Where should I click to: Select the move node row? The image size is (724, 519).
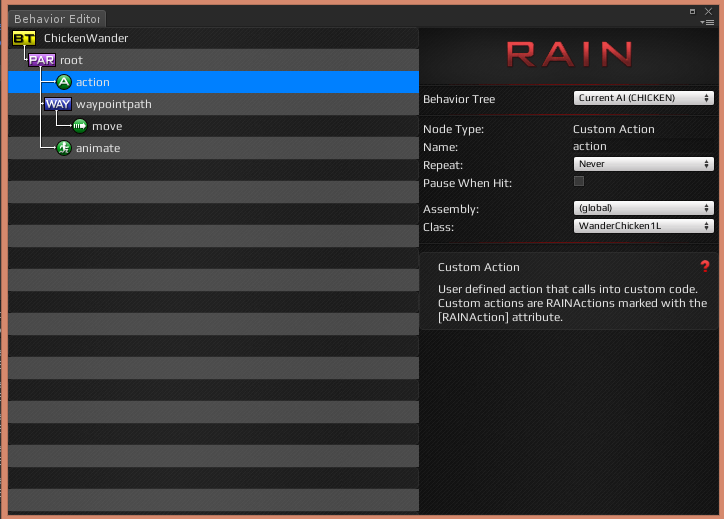[x=213, y=126]
